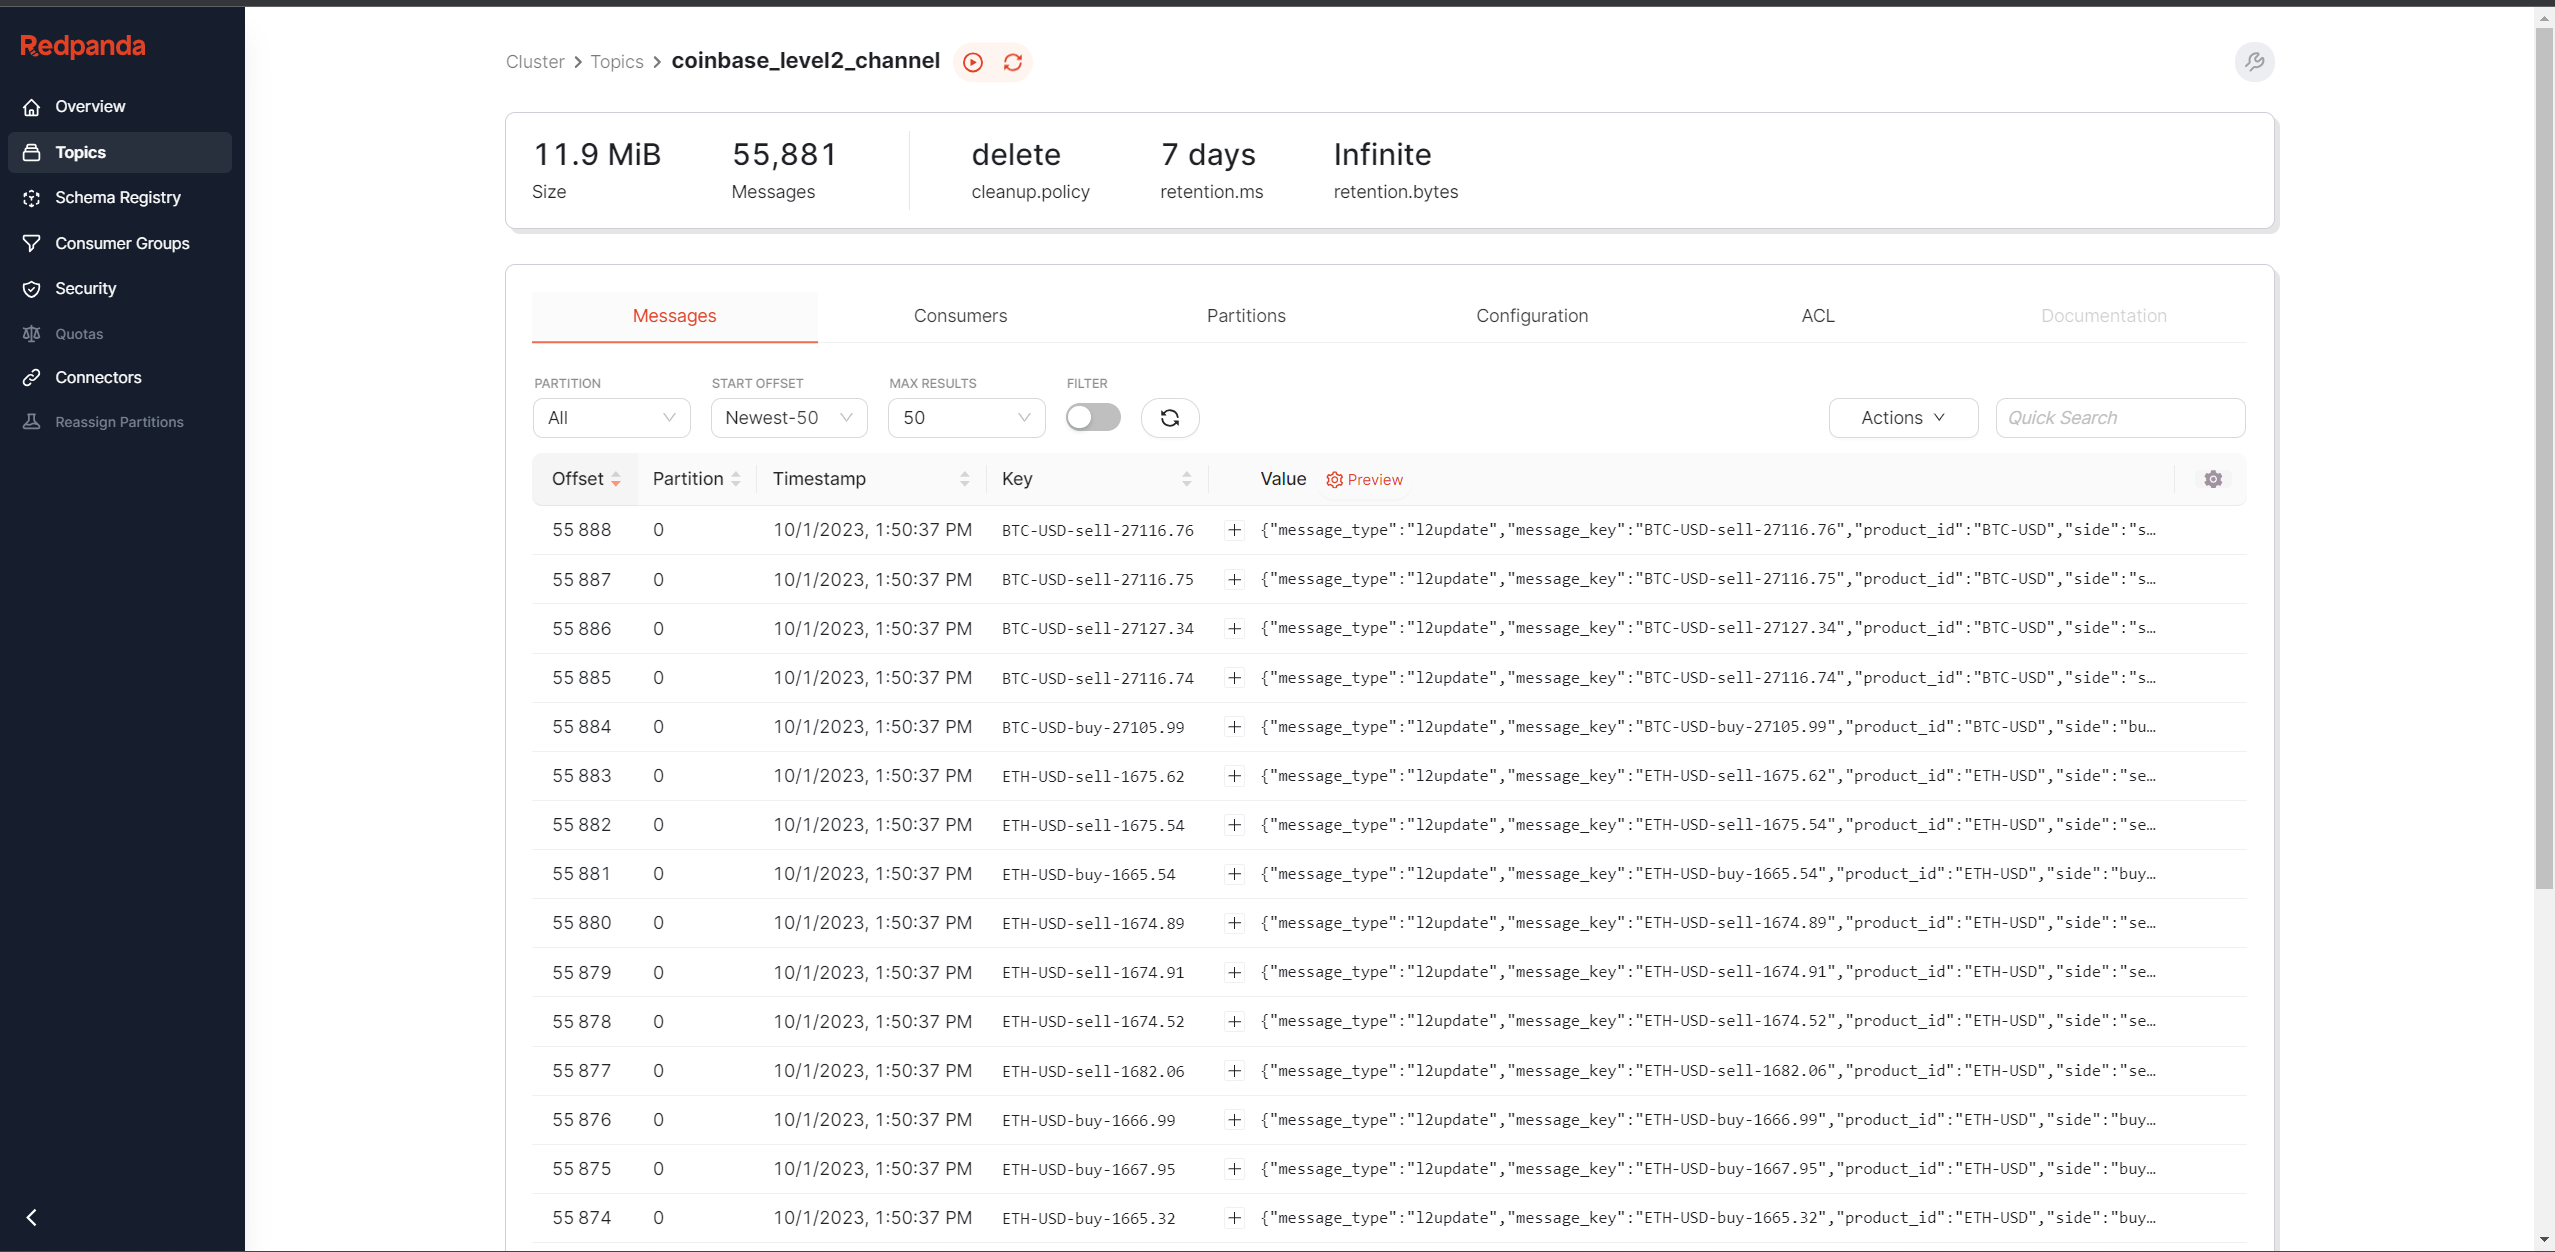Viewport: 2555px width, 1252px height.
Task: Click the wrench icon at the top right
Action: 2254,62
